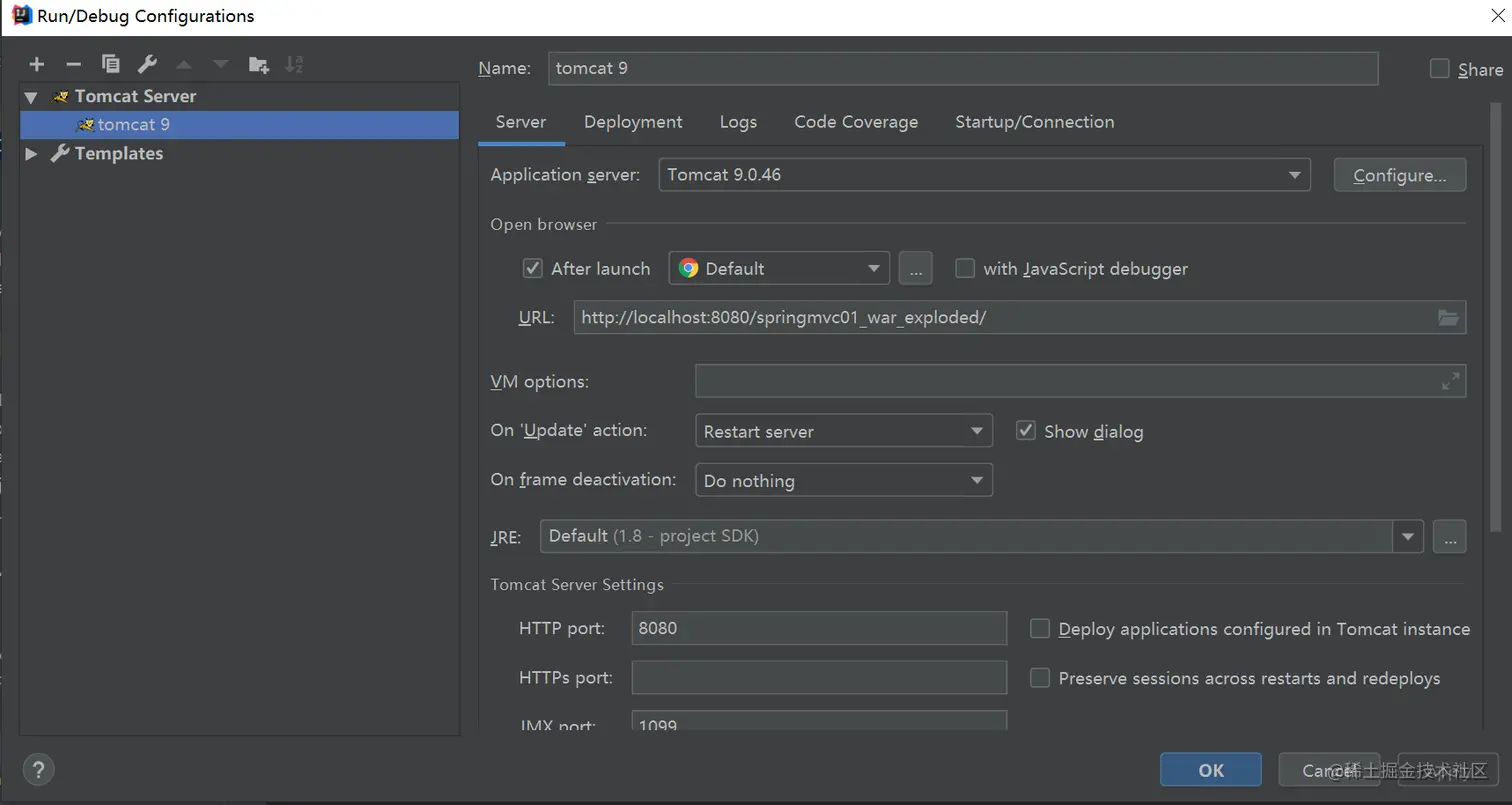
Task: Click the Remove Configuration minus icon
Action: click(x=73, y=65)
